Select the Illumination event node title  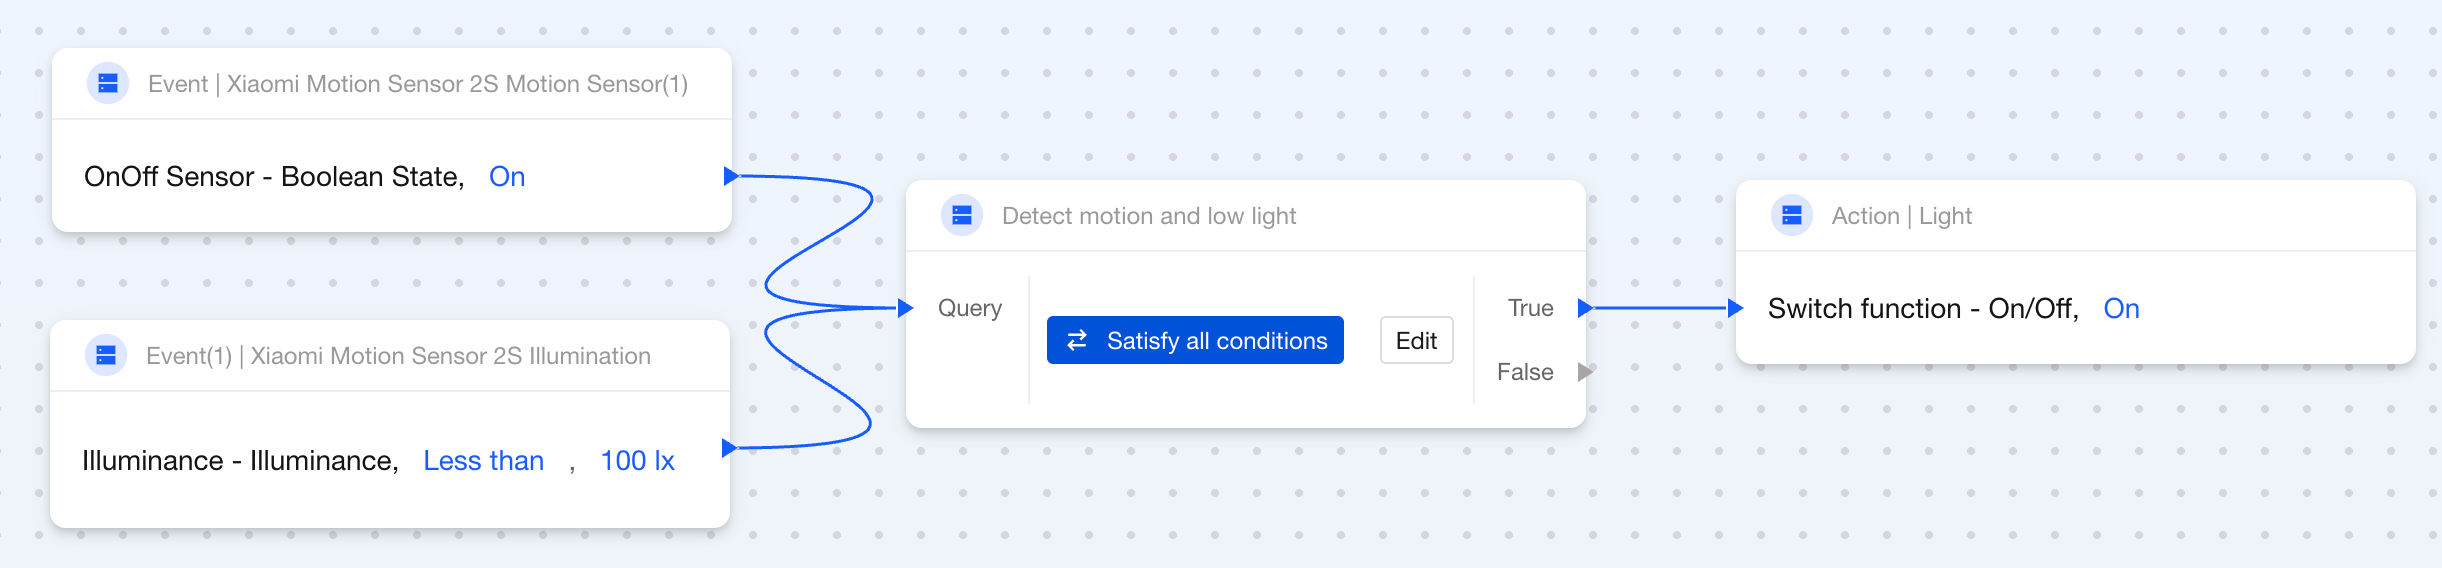click(398, 356)
